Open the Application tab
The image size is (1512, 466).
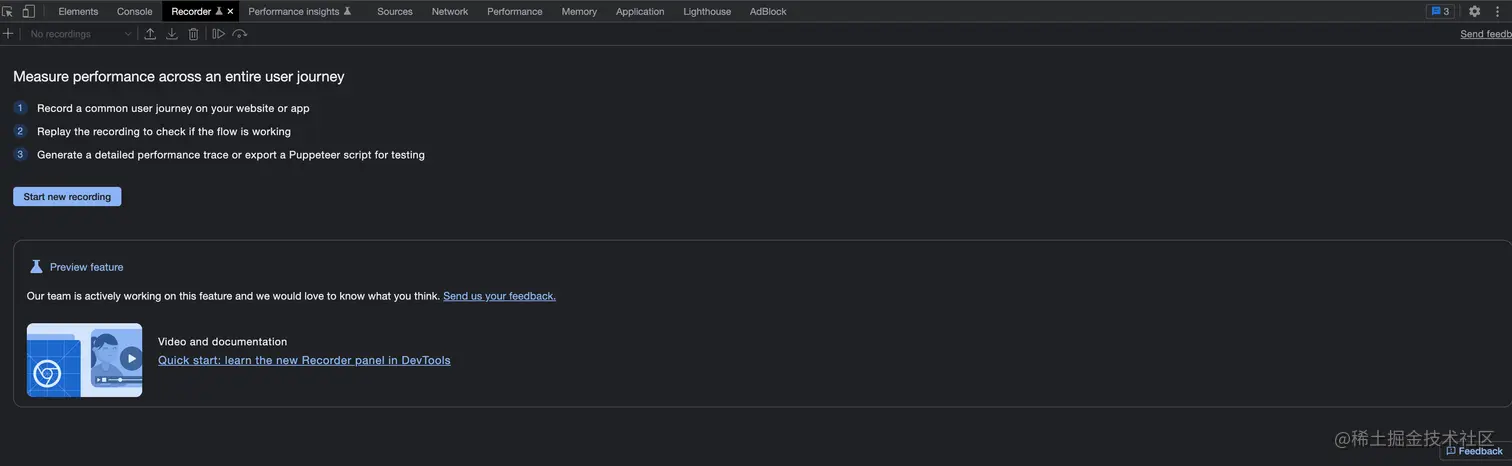tap(640, 12)
